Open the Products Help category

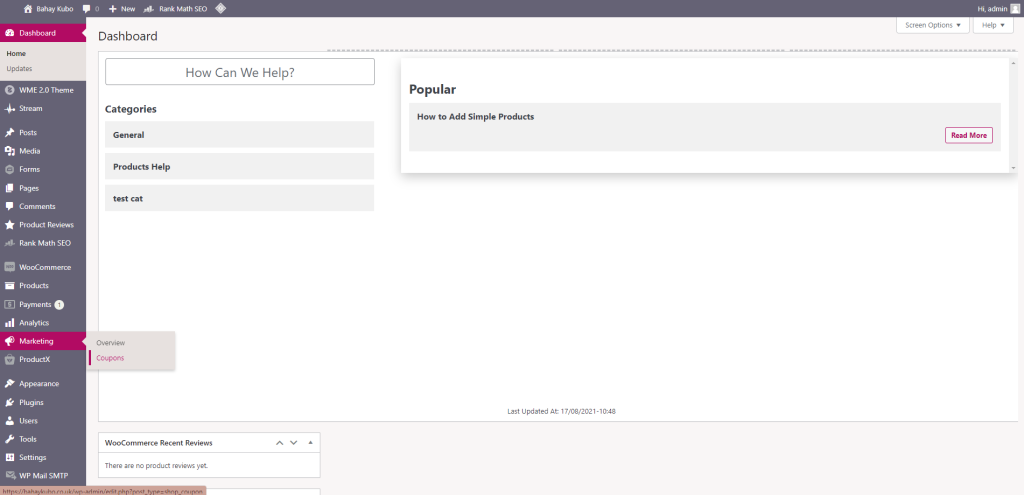click(239, 167)
